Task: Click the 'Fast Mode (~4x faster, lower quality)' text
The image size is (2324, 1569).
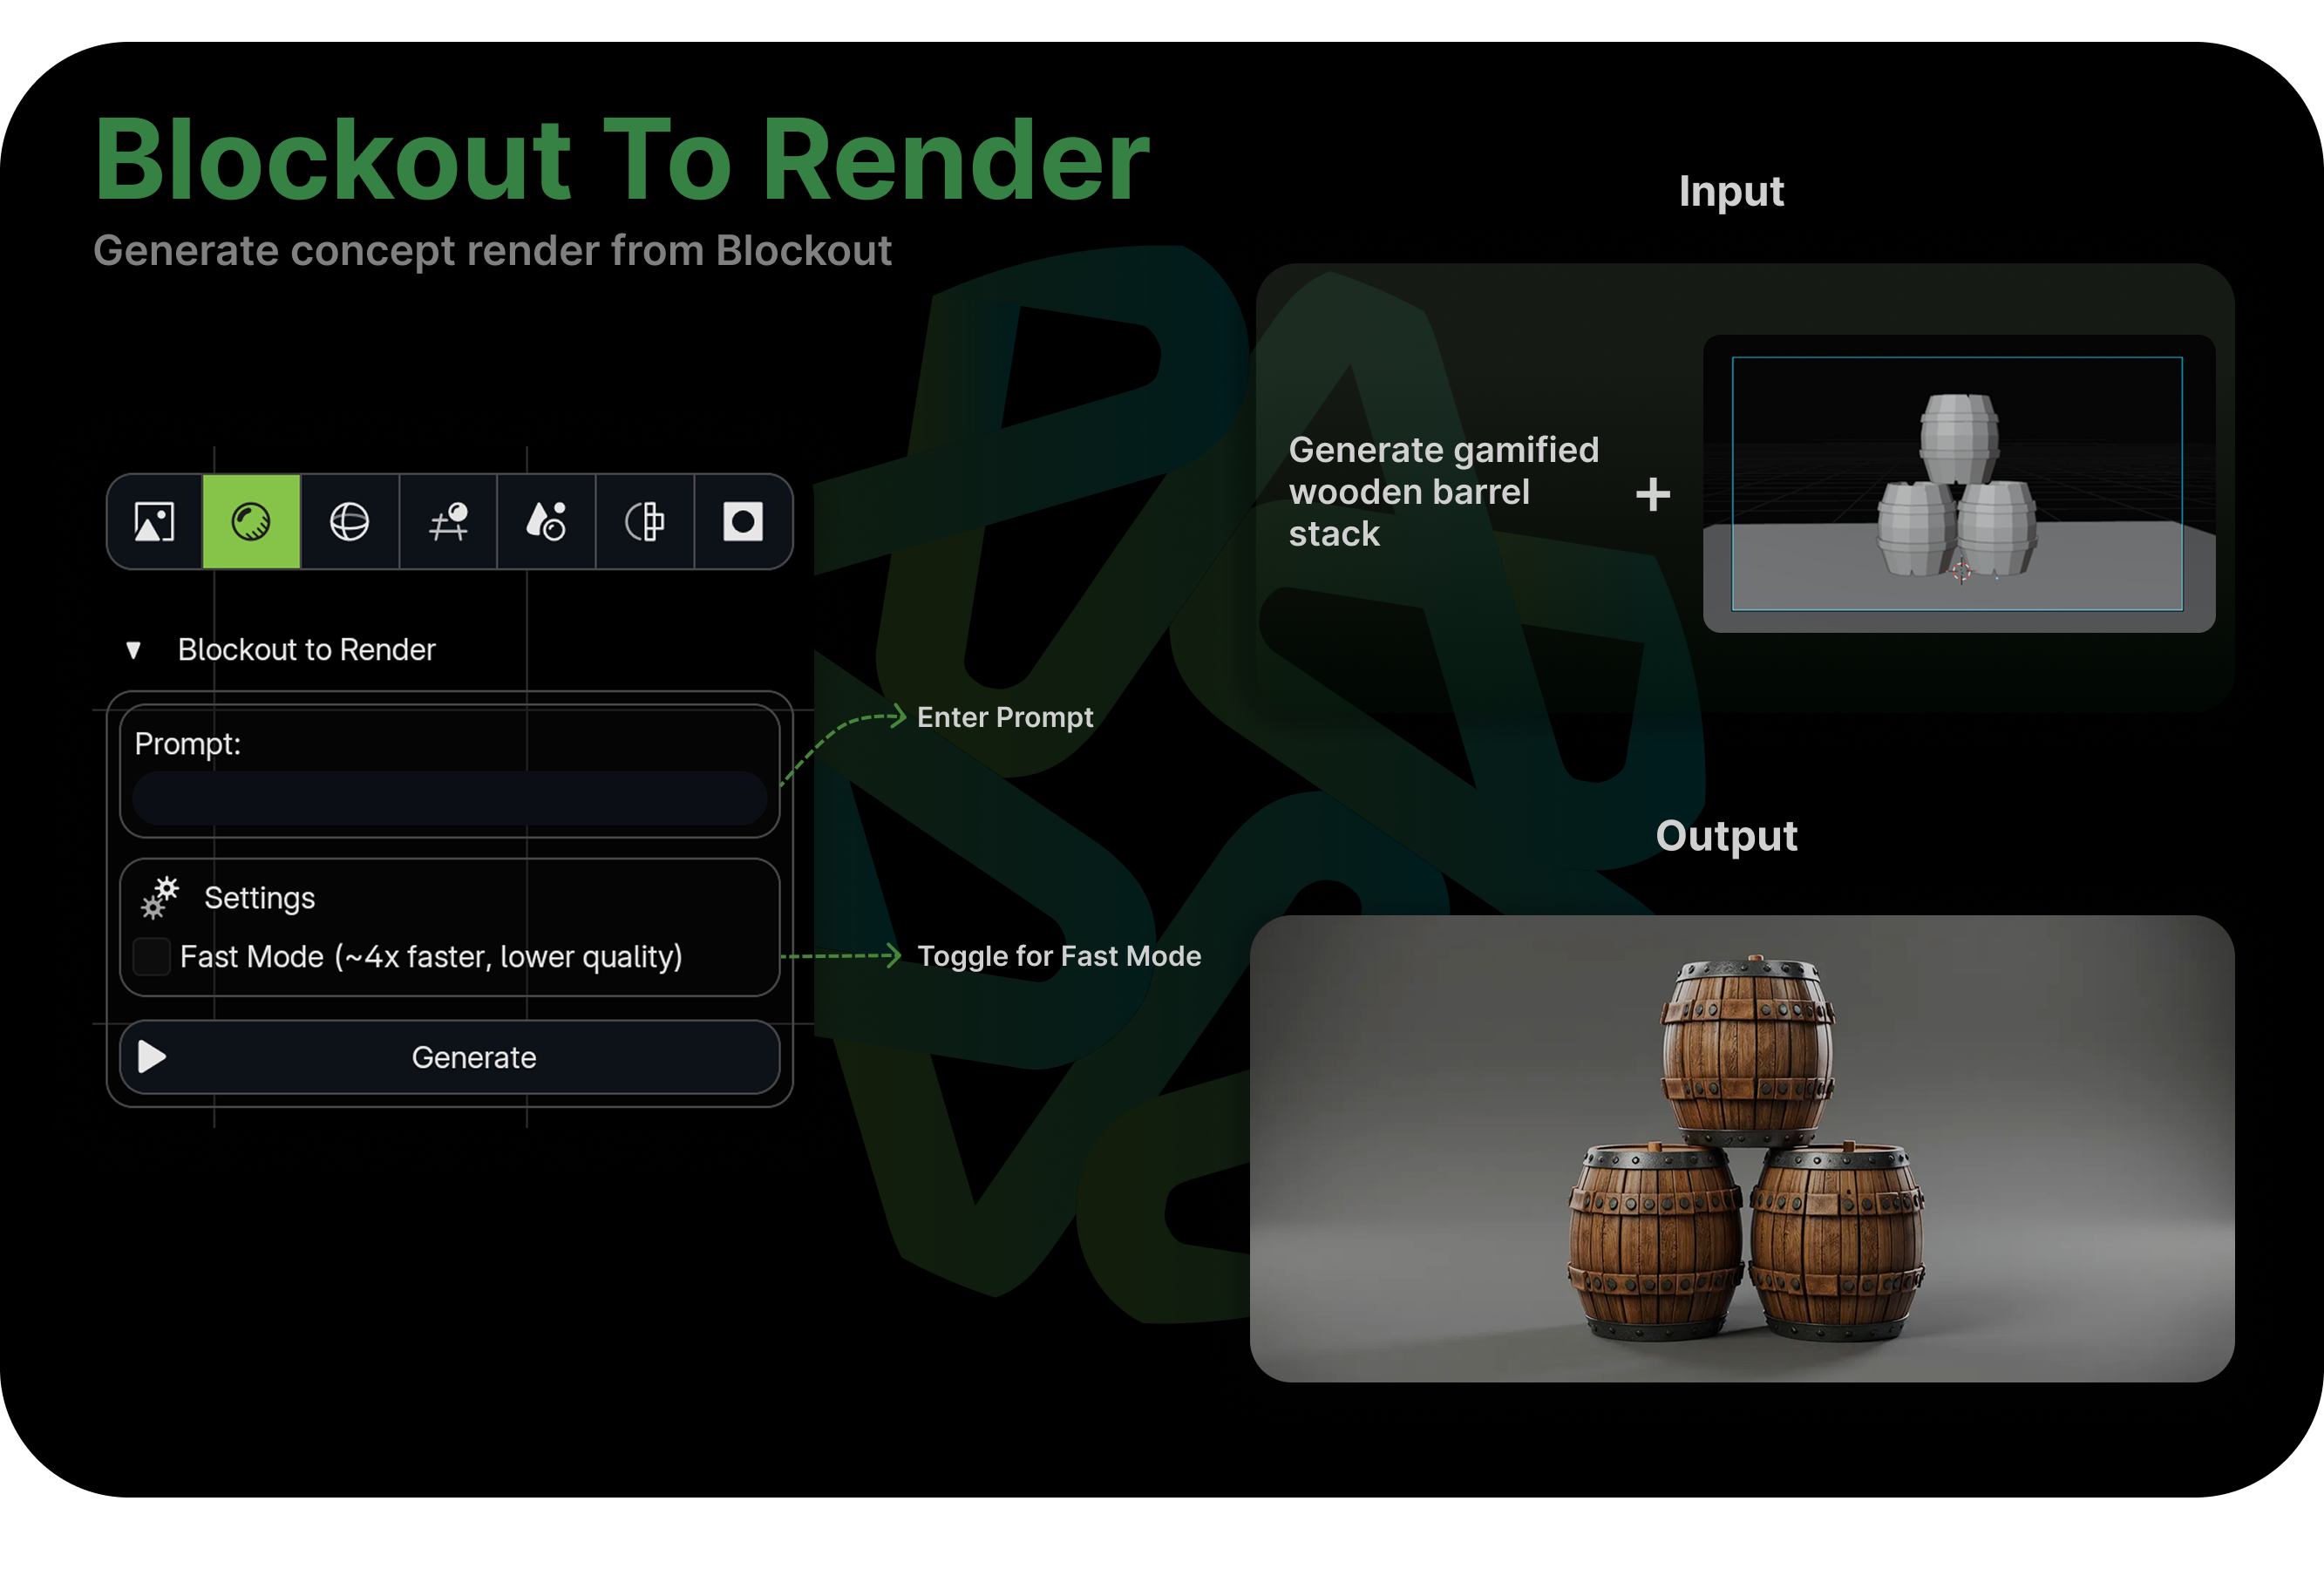Action: click(x=431, y=957)
